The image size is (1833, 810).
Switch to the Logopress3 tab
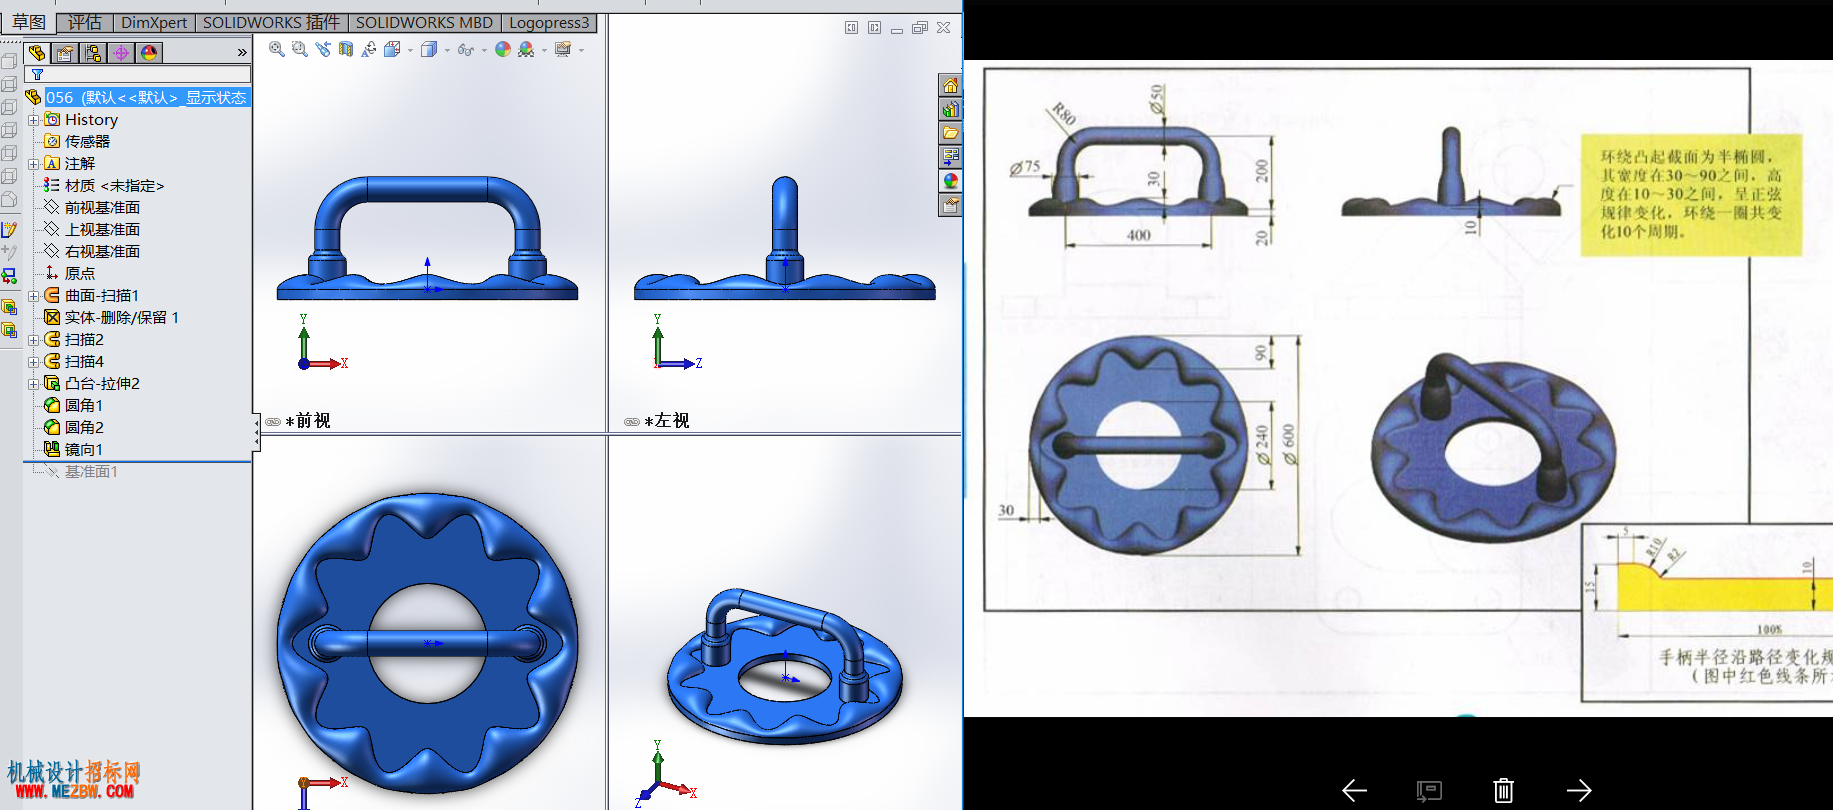pos(549,22)
